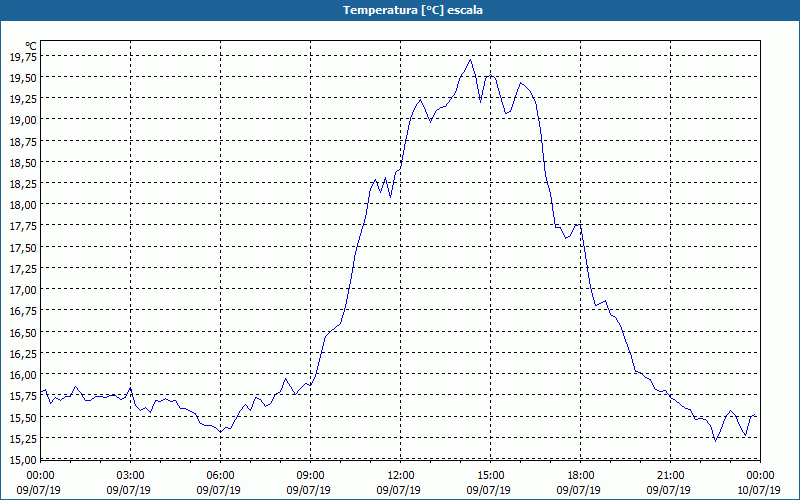Click the 19,25 y-axis label
Viewport: 800px width, 500px height.
tap(23, 98)
